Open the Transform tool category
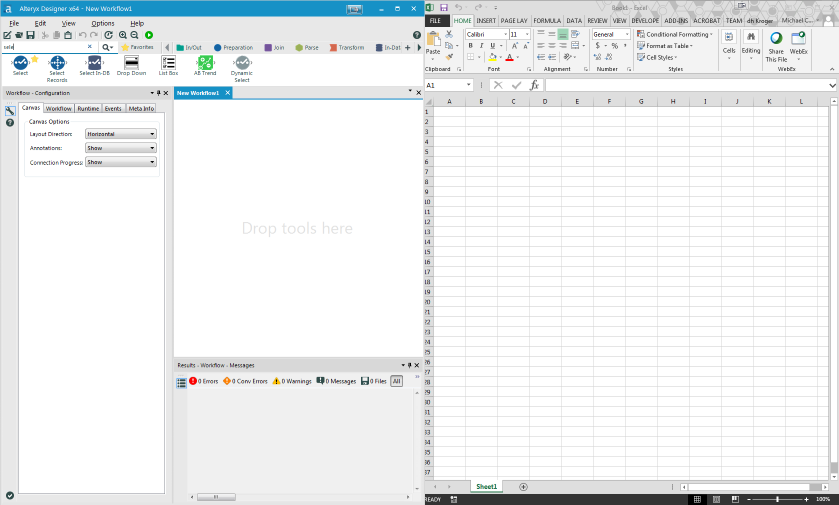Screen dimensions: 839x505 347,48
